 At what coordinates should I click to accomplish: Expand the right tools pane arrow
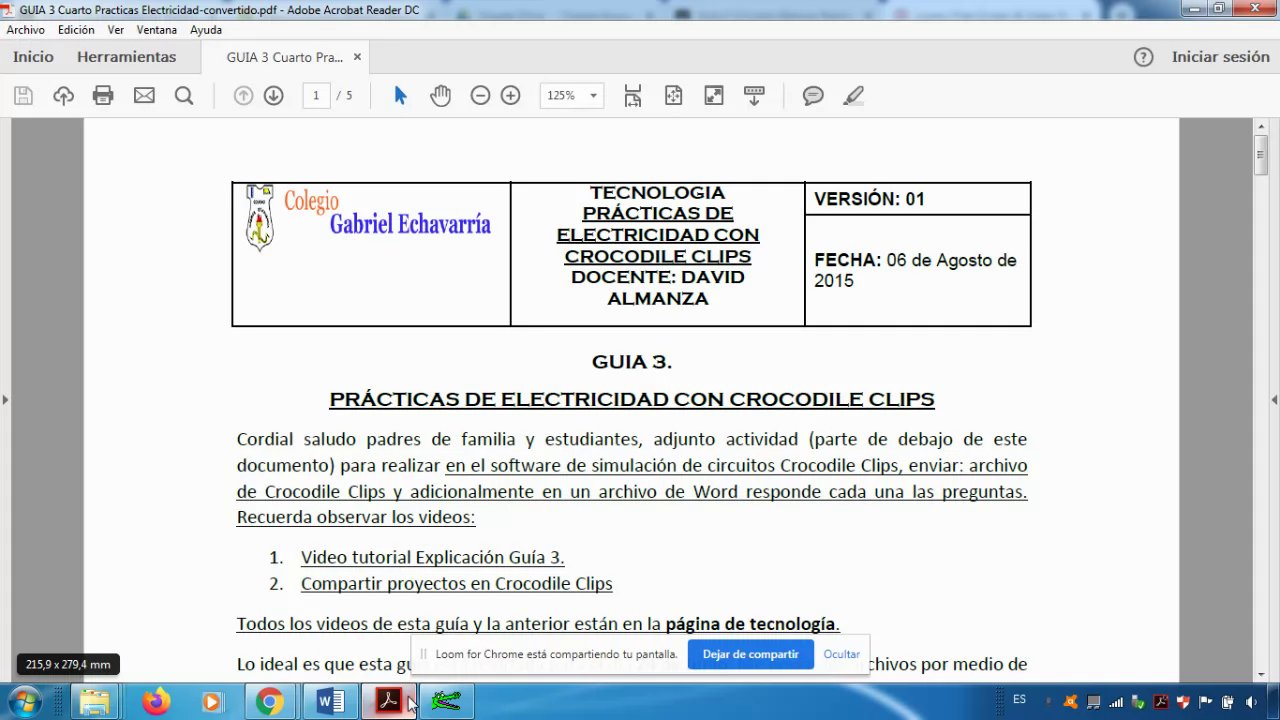click(1274, 400)
